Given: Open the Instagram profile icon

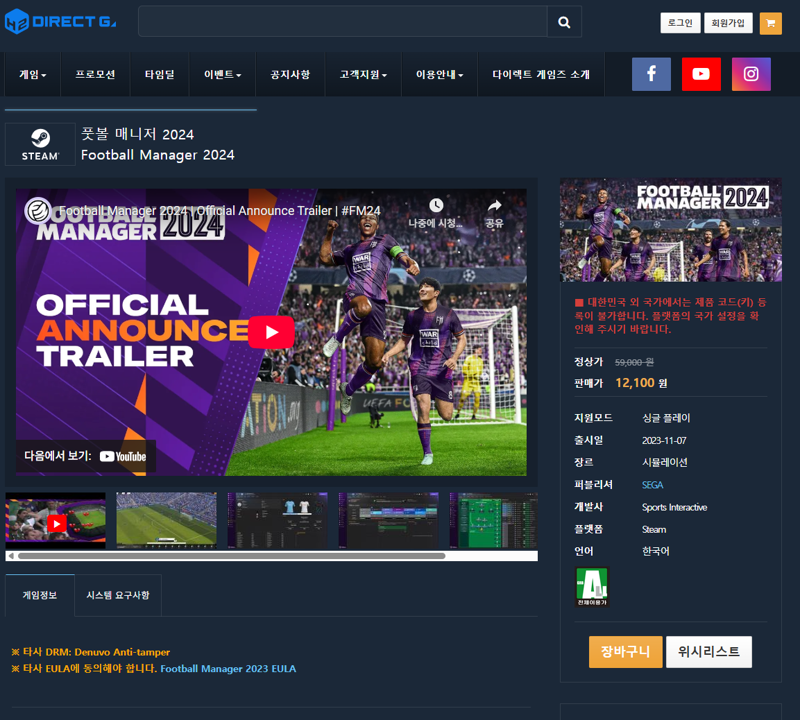Looking at the screenshot, I should coord(751,74).
